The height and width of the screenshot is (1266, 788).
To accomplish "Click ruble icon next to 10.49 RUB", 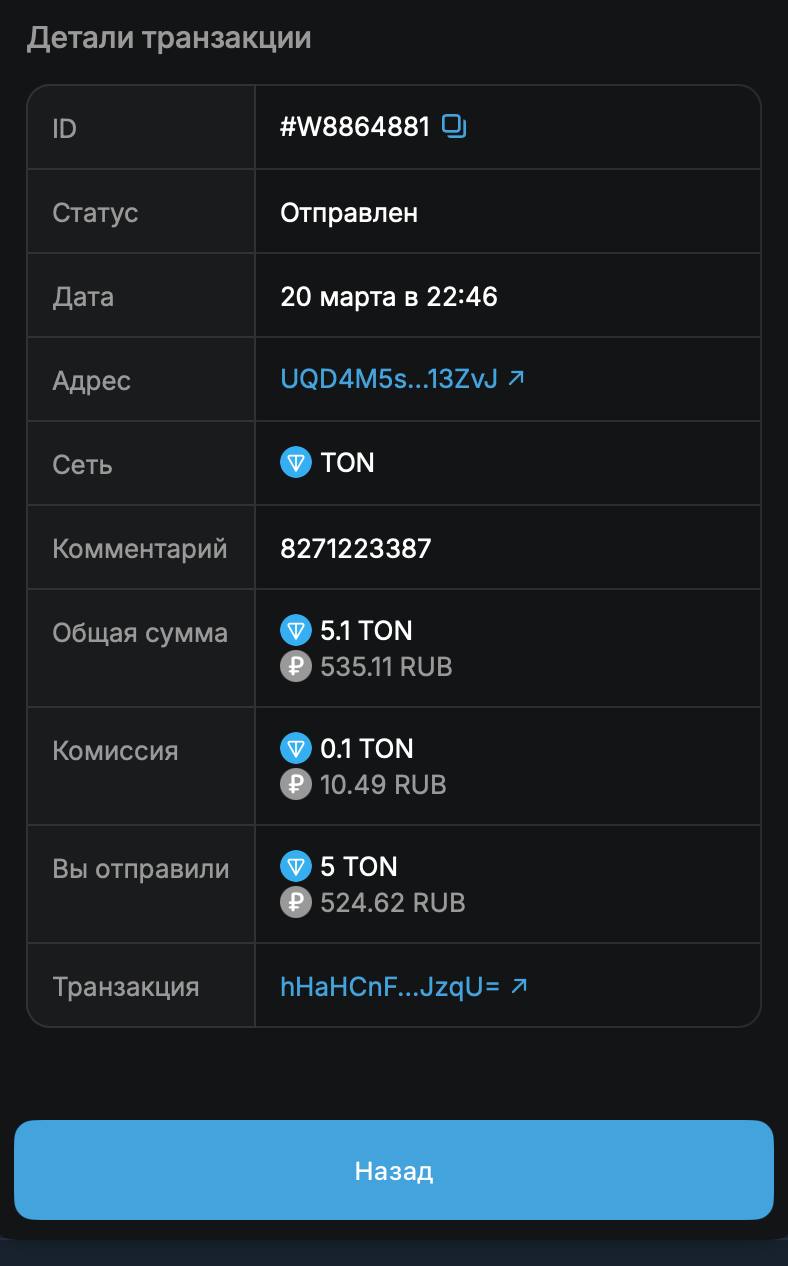I will 296,785.
